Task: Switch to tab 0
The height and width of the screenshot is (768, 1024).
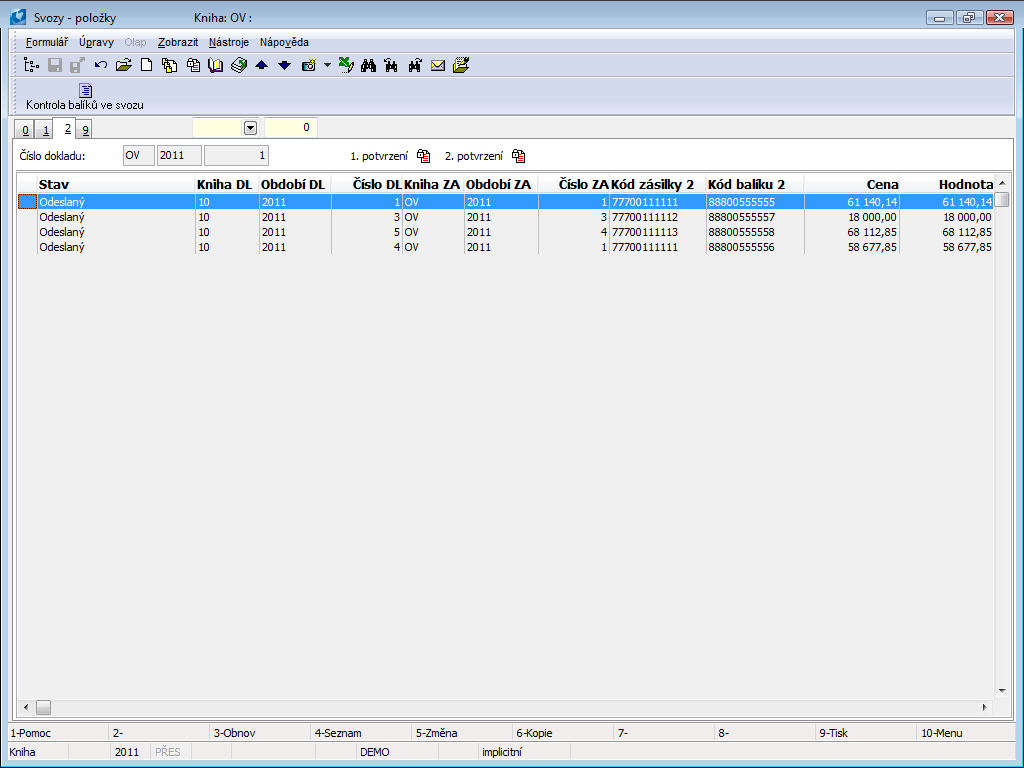Action: 26,130
